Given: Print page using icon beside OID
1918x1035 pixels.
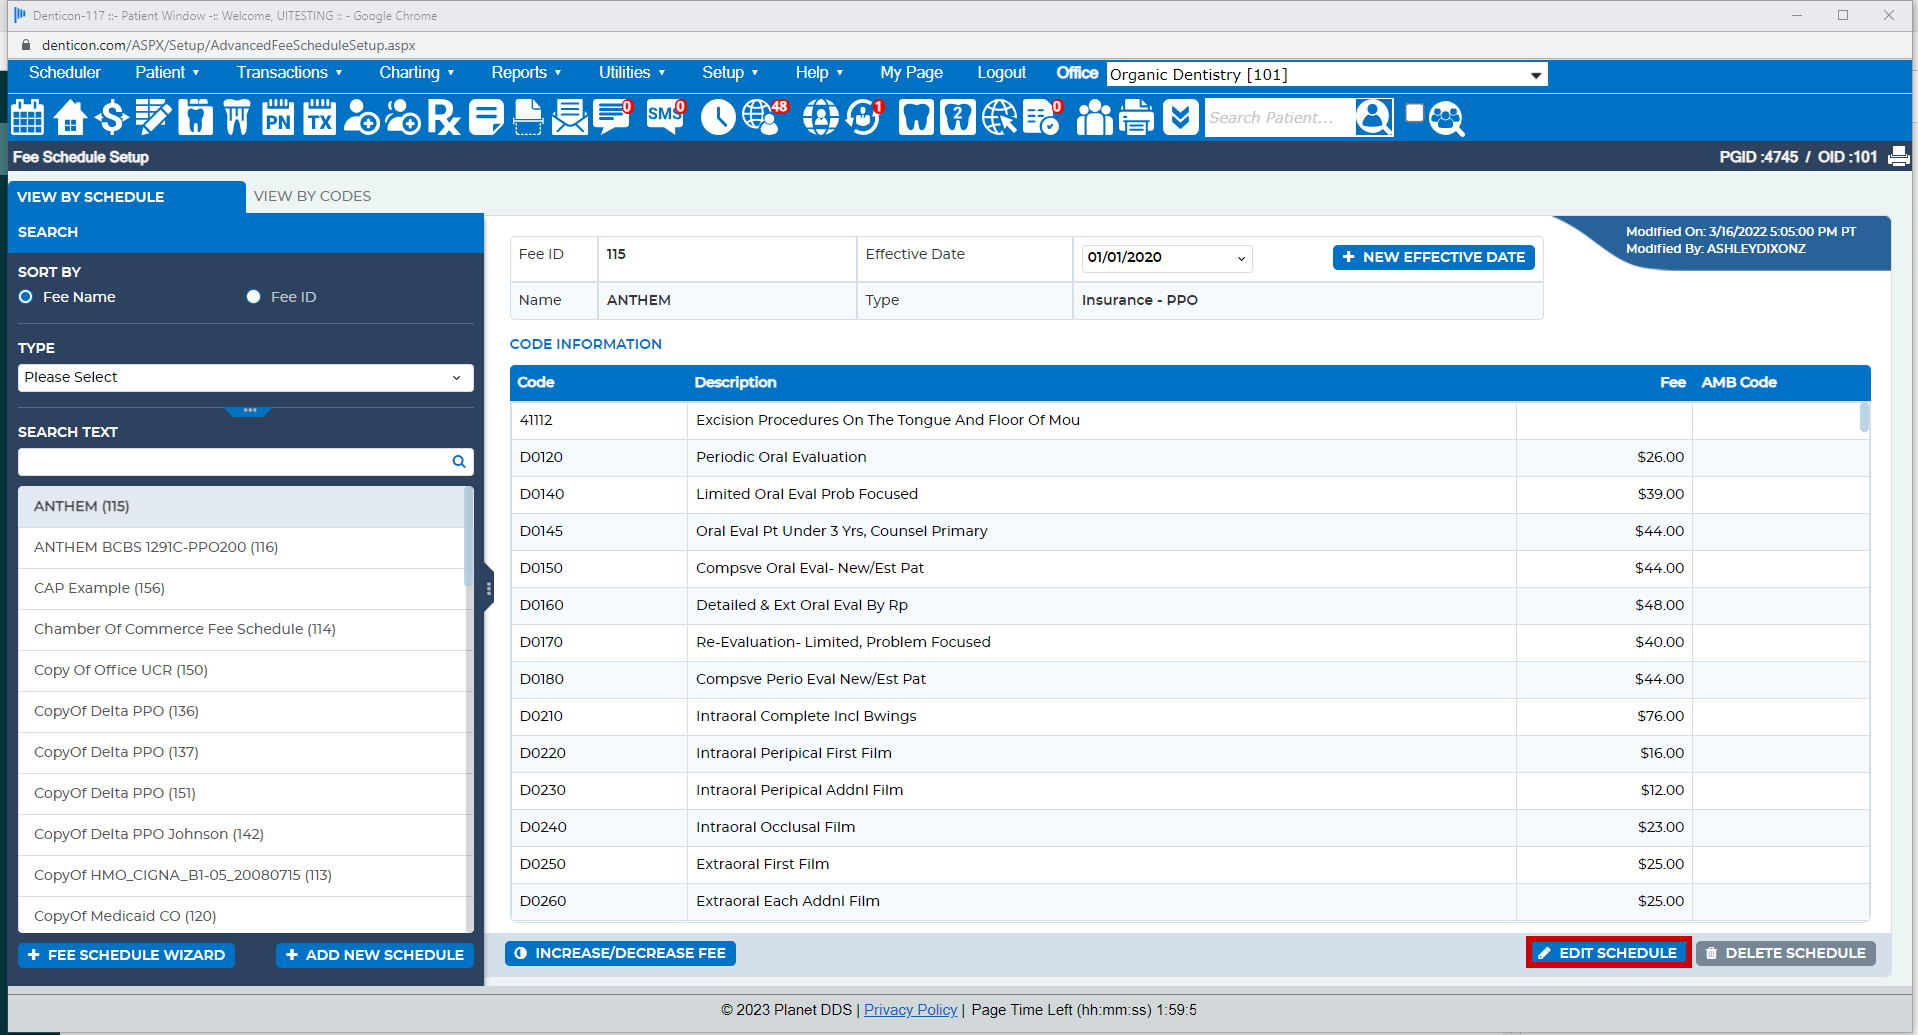Looking at the screenshot, I should coord(1898,157).
